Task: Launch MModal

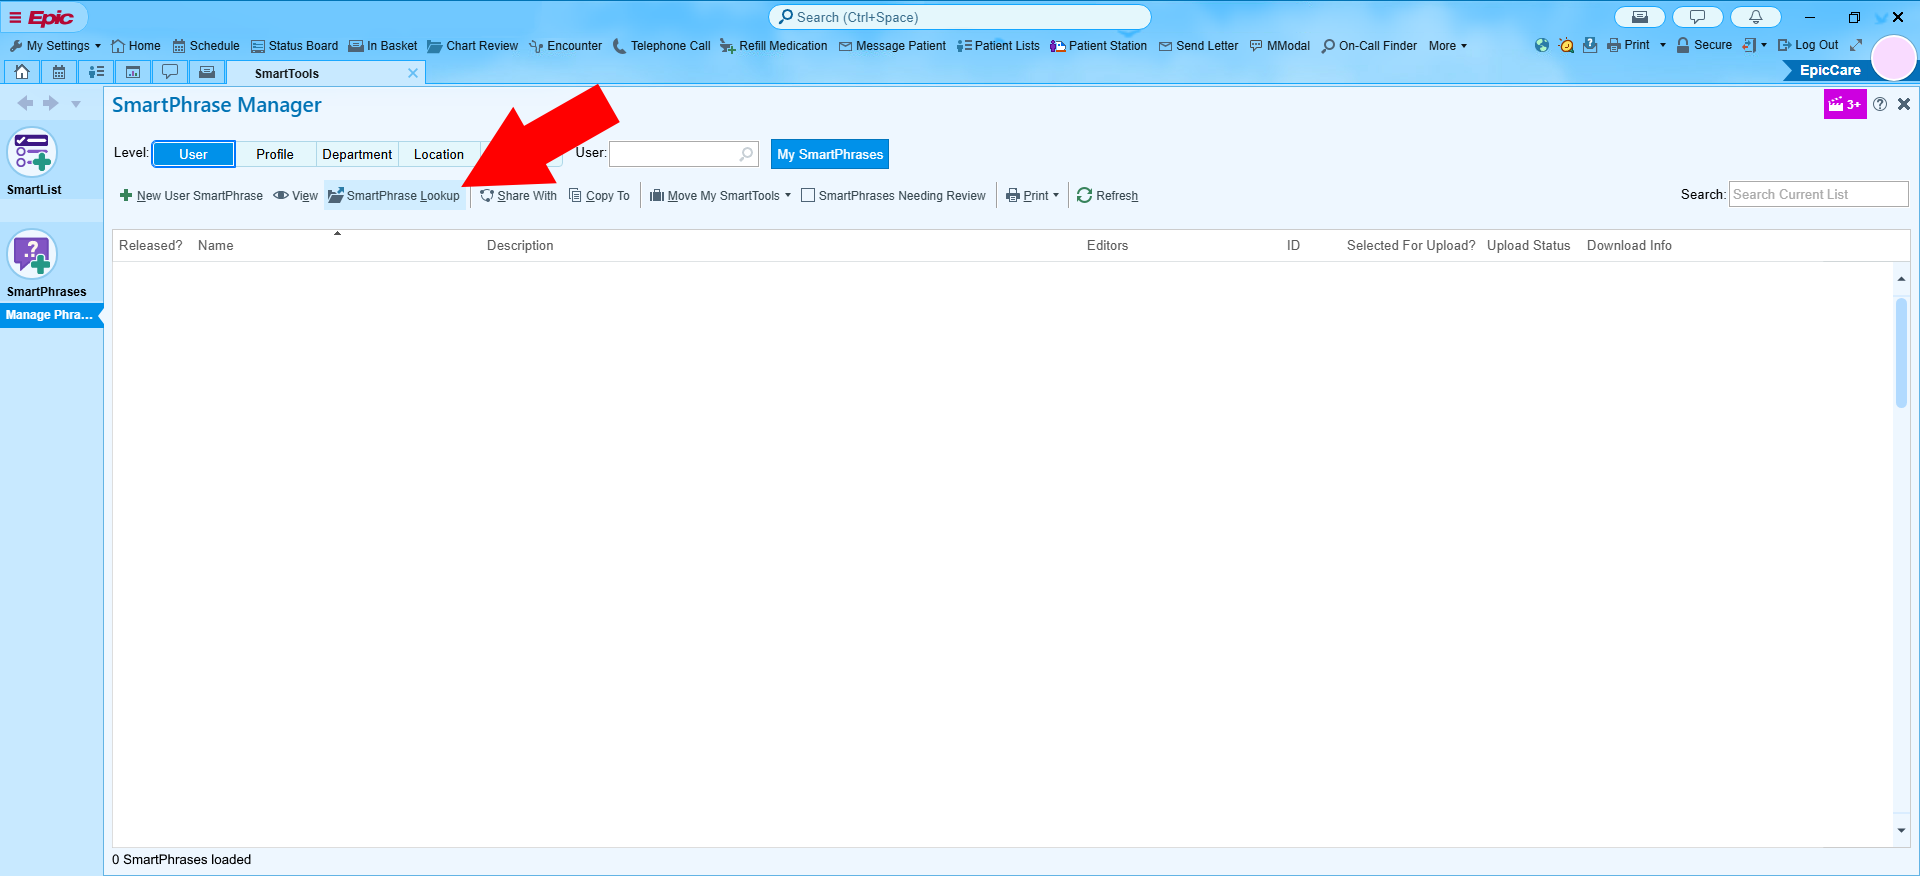Action: click(1280, 46)
